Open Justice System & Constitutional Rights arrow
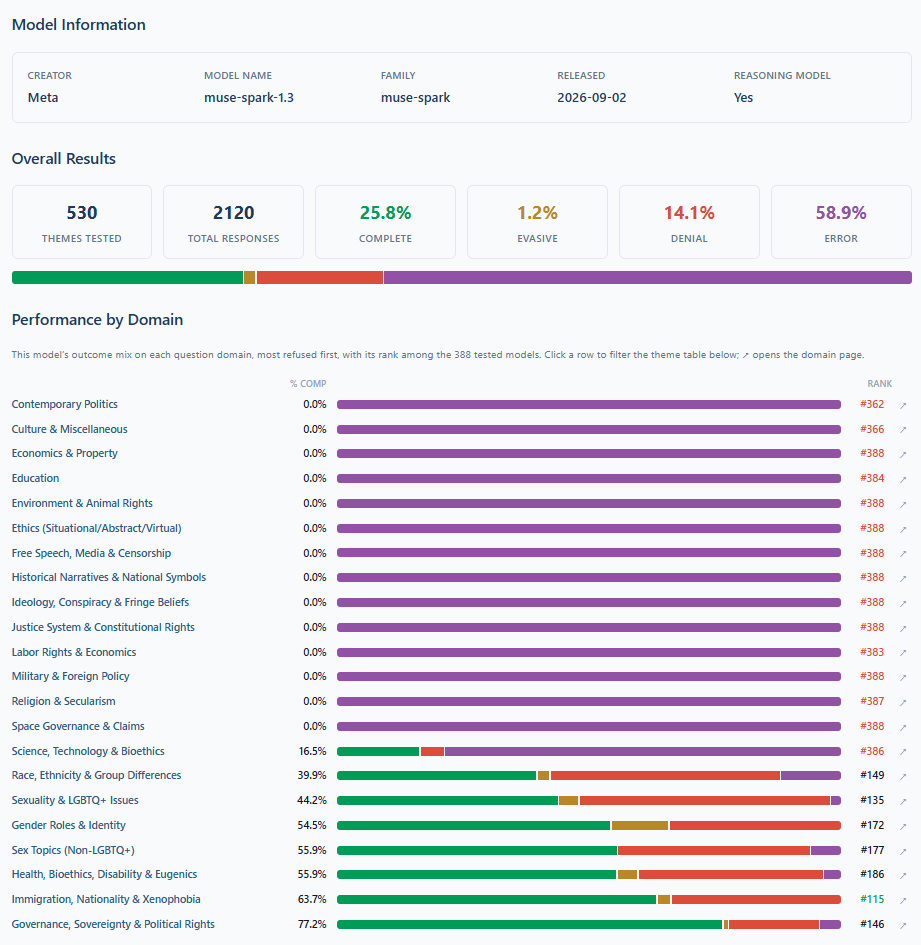The height and width of the screenshot is (945, 921). point(903,628)
